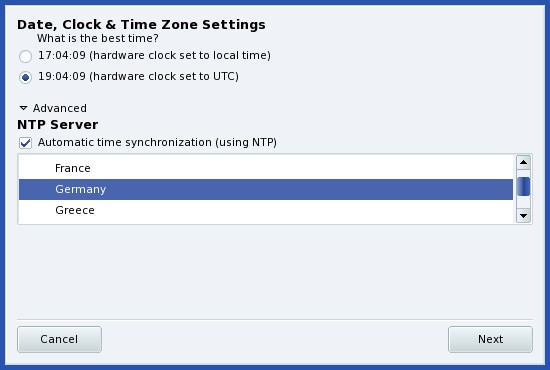The width and height of the screenshot is (550, 370).
Task: Toggle the Automatic time synchronization checkbox
Action: [25, 143]
